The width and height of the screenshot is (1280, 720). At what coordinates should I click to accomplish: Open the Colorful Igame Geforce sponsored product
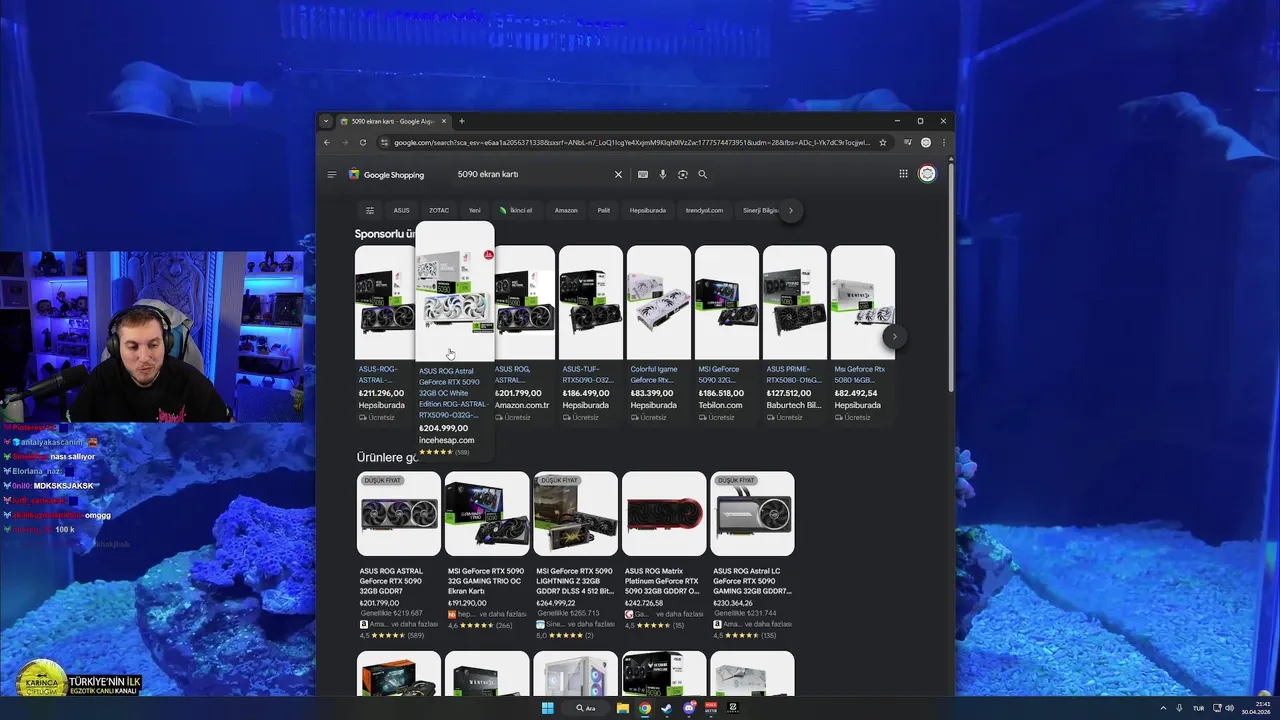point(658,334)
